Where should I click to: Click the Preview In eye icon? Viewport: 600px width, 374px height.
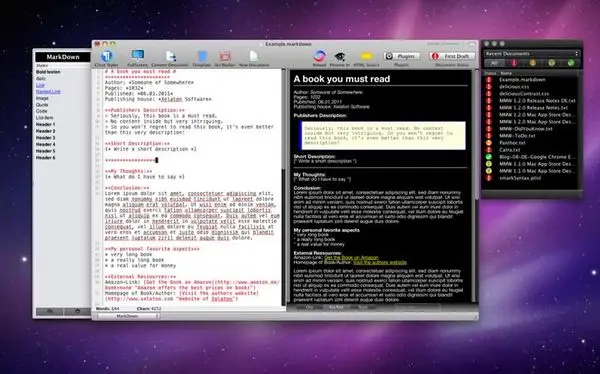click(340, 57)
